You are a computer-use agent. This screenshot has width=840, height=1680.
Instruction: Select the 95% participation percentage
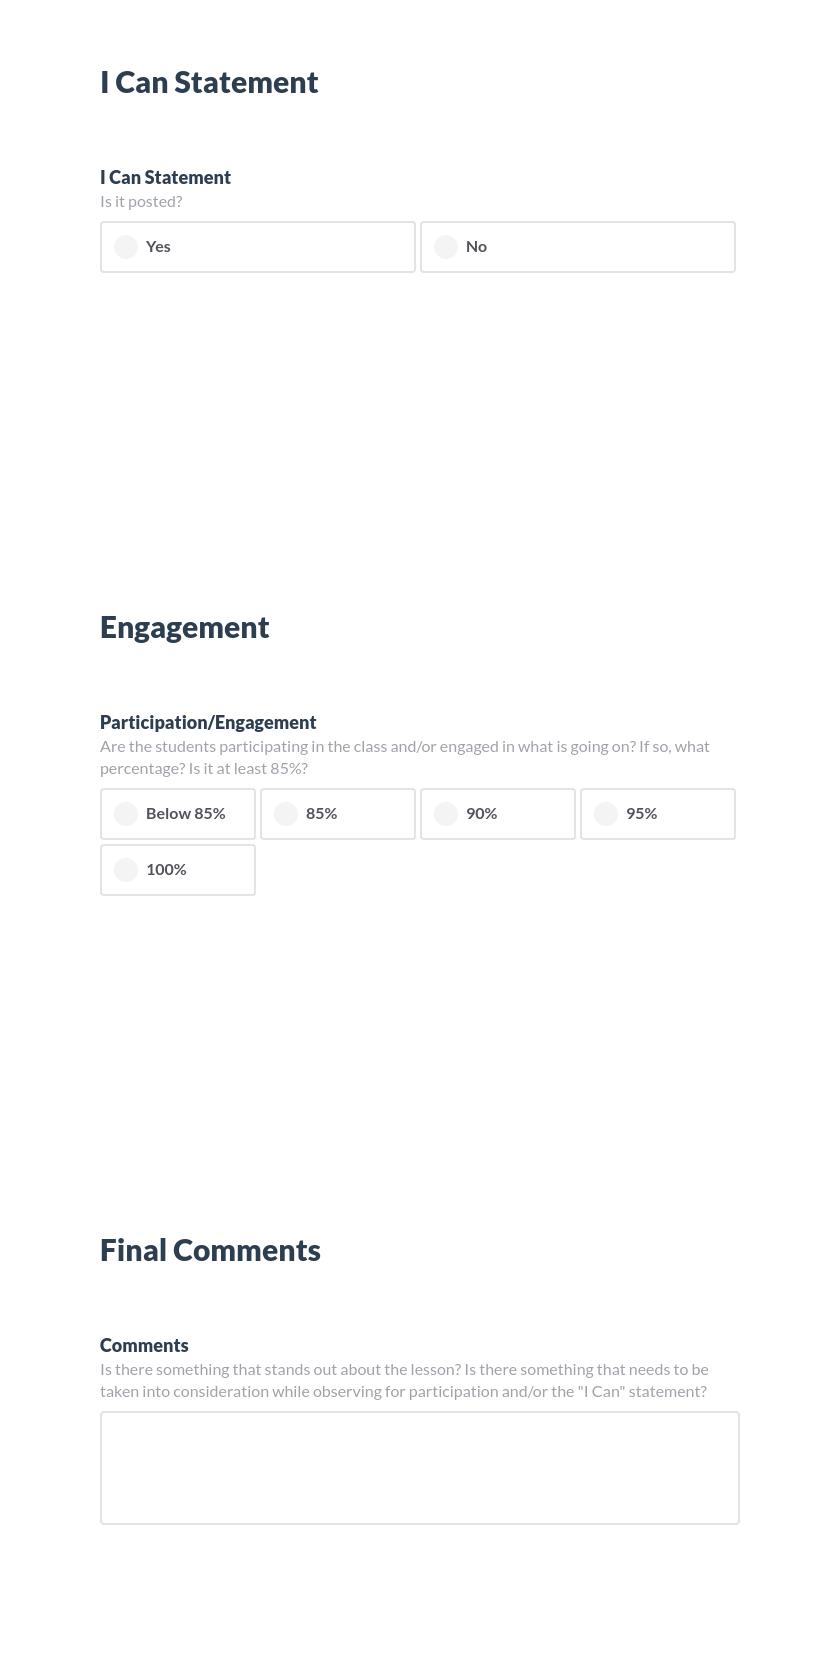657,813
